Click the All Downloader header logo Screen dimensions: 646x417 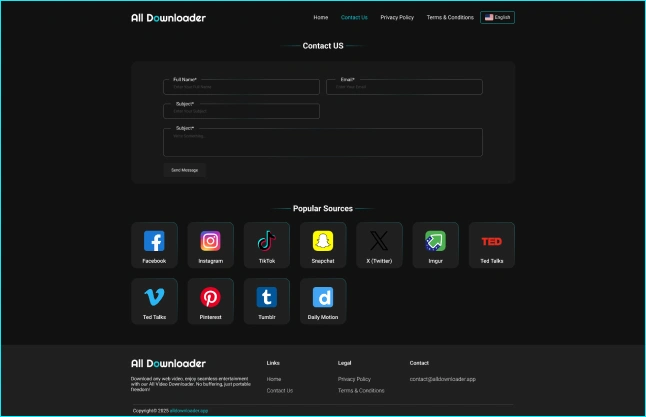[x=168, y=17]
